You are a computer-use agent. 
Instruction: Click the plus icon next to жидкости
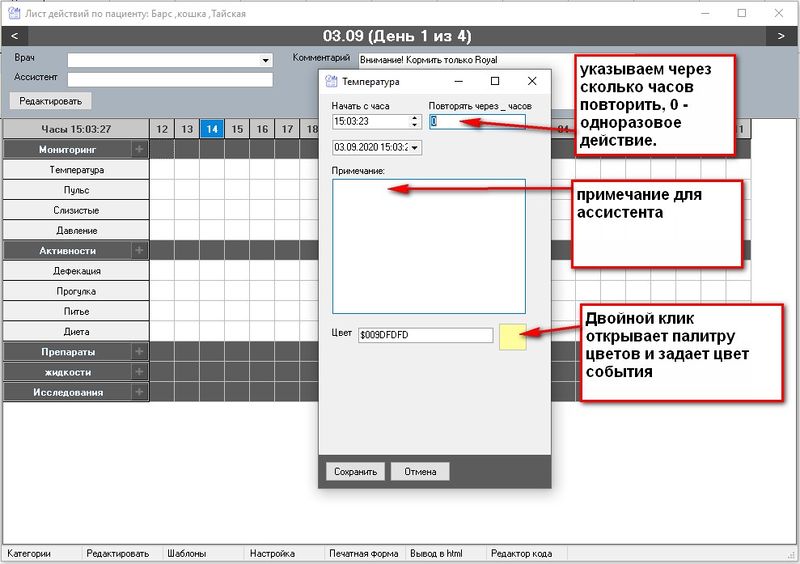(139, 371)
